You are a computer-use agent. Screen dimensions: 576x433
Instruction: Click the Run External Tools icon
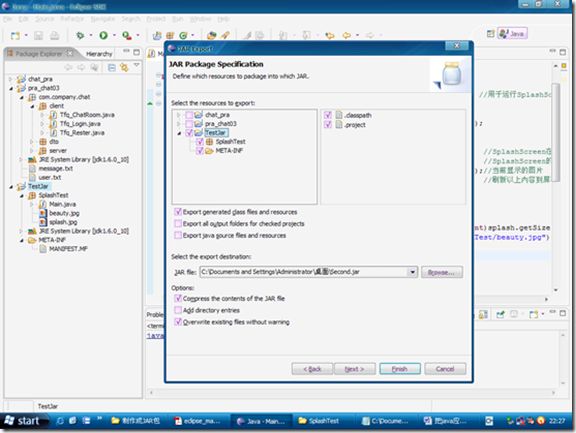(127, 35)
